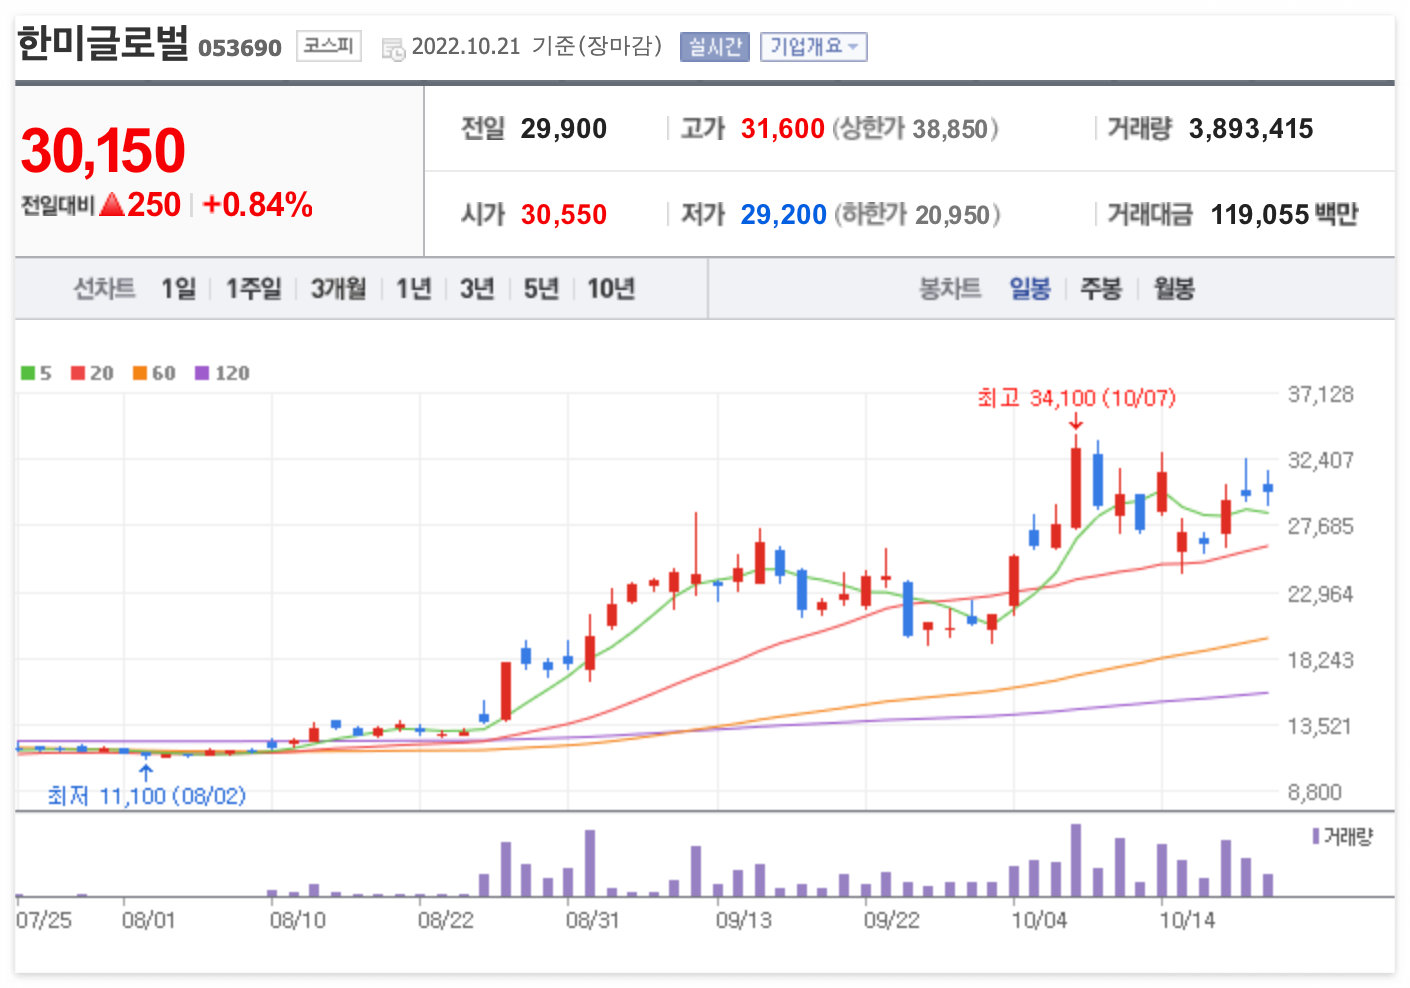This screenshot has height=988, width=1410.
Task: Click the green 5-day moving average swatch
Action: coord(28,373)
